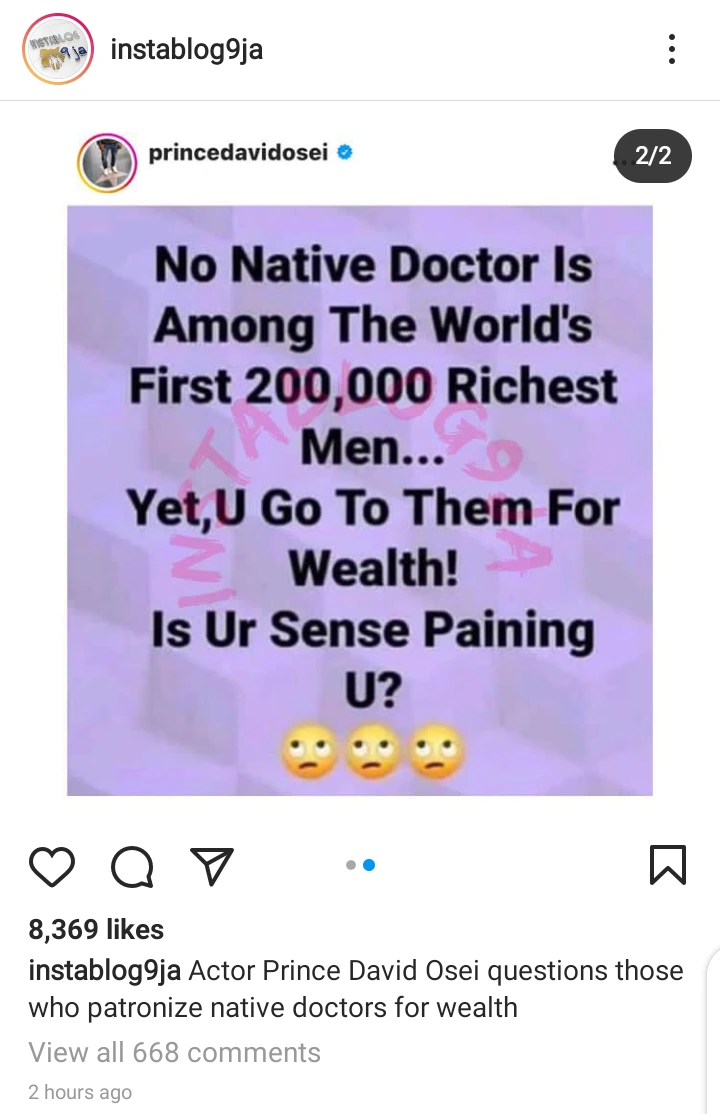Open the three-dot options menu
The width and height of the screenshot is (720, 1114).
click(672, 49)
